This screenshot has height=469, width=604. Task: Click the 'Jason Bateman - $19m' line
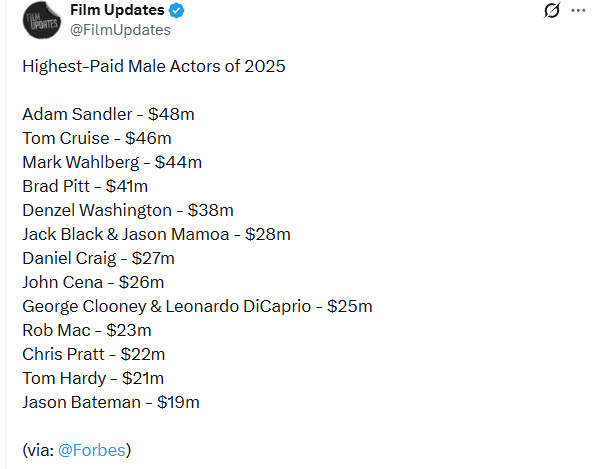click(111, 402)
